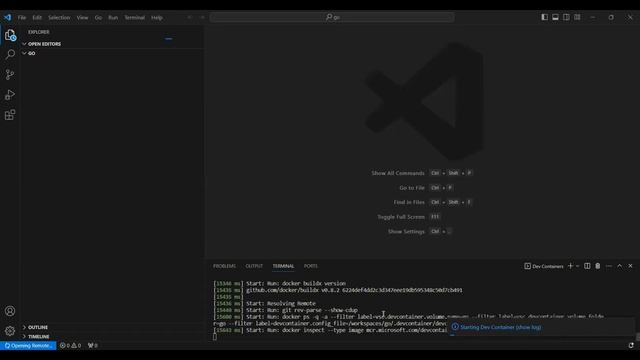Image resolution: width=640 pixels, height=360 pixels.
Task: Select the Dev Containers terminal label
Action: pos(544,266)
